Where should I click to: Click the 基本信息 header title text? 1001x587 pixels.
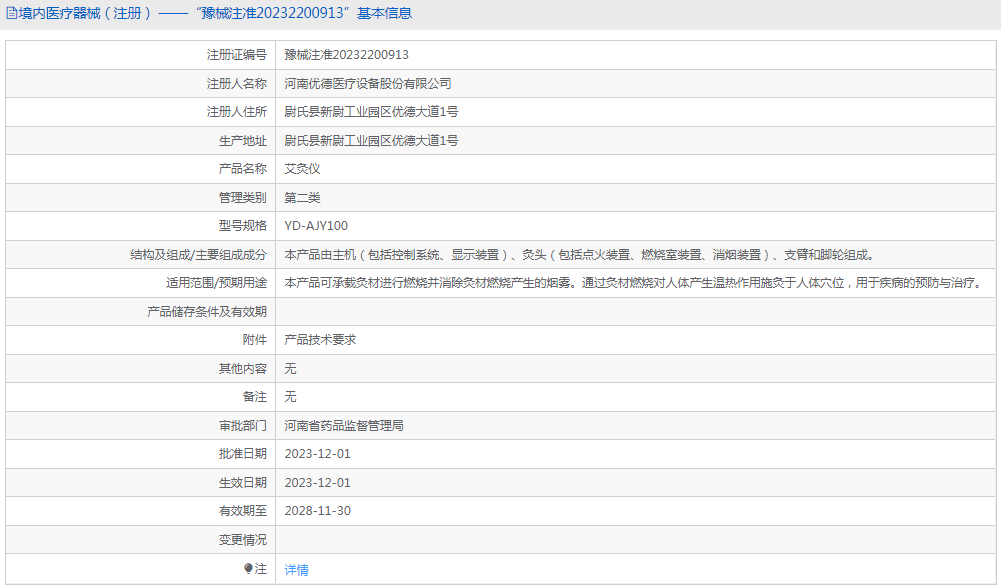tap(384, 13)
